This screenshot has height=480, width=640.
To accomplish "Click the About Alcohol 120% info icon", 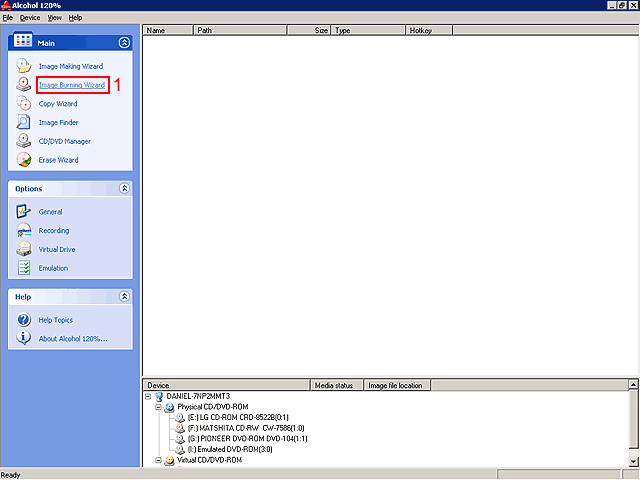I will (24, 338).
